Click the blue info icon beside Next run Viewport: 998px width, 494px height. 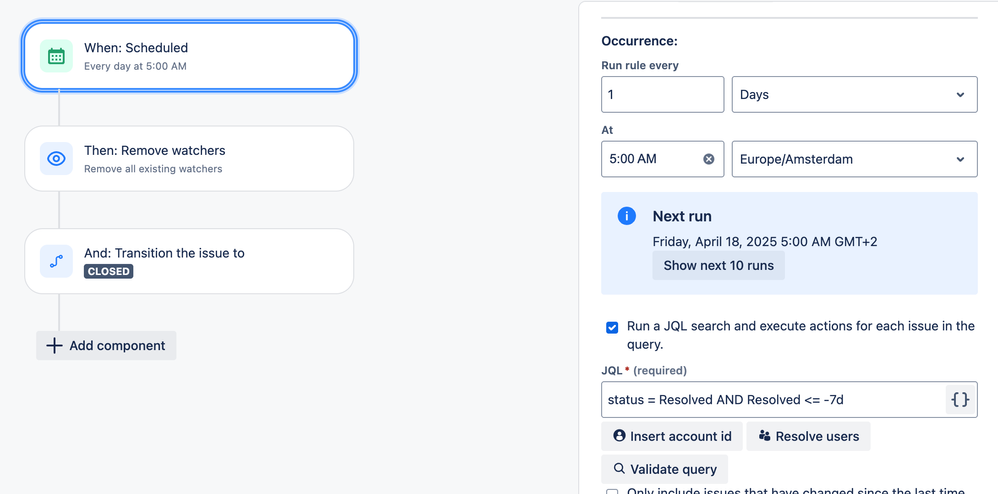point(626,216)
